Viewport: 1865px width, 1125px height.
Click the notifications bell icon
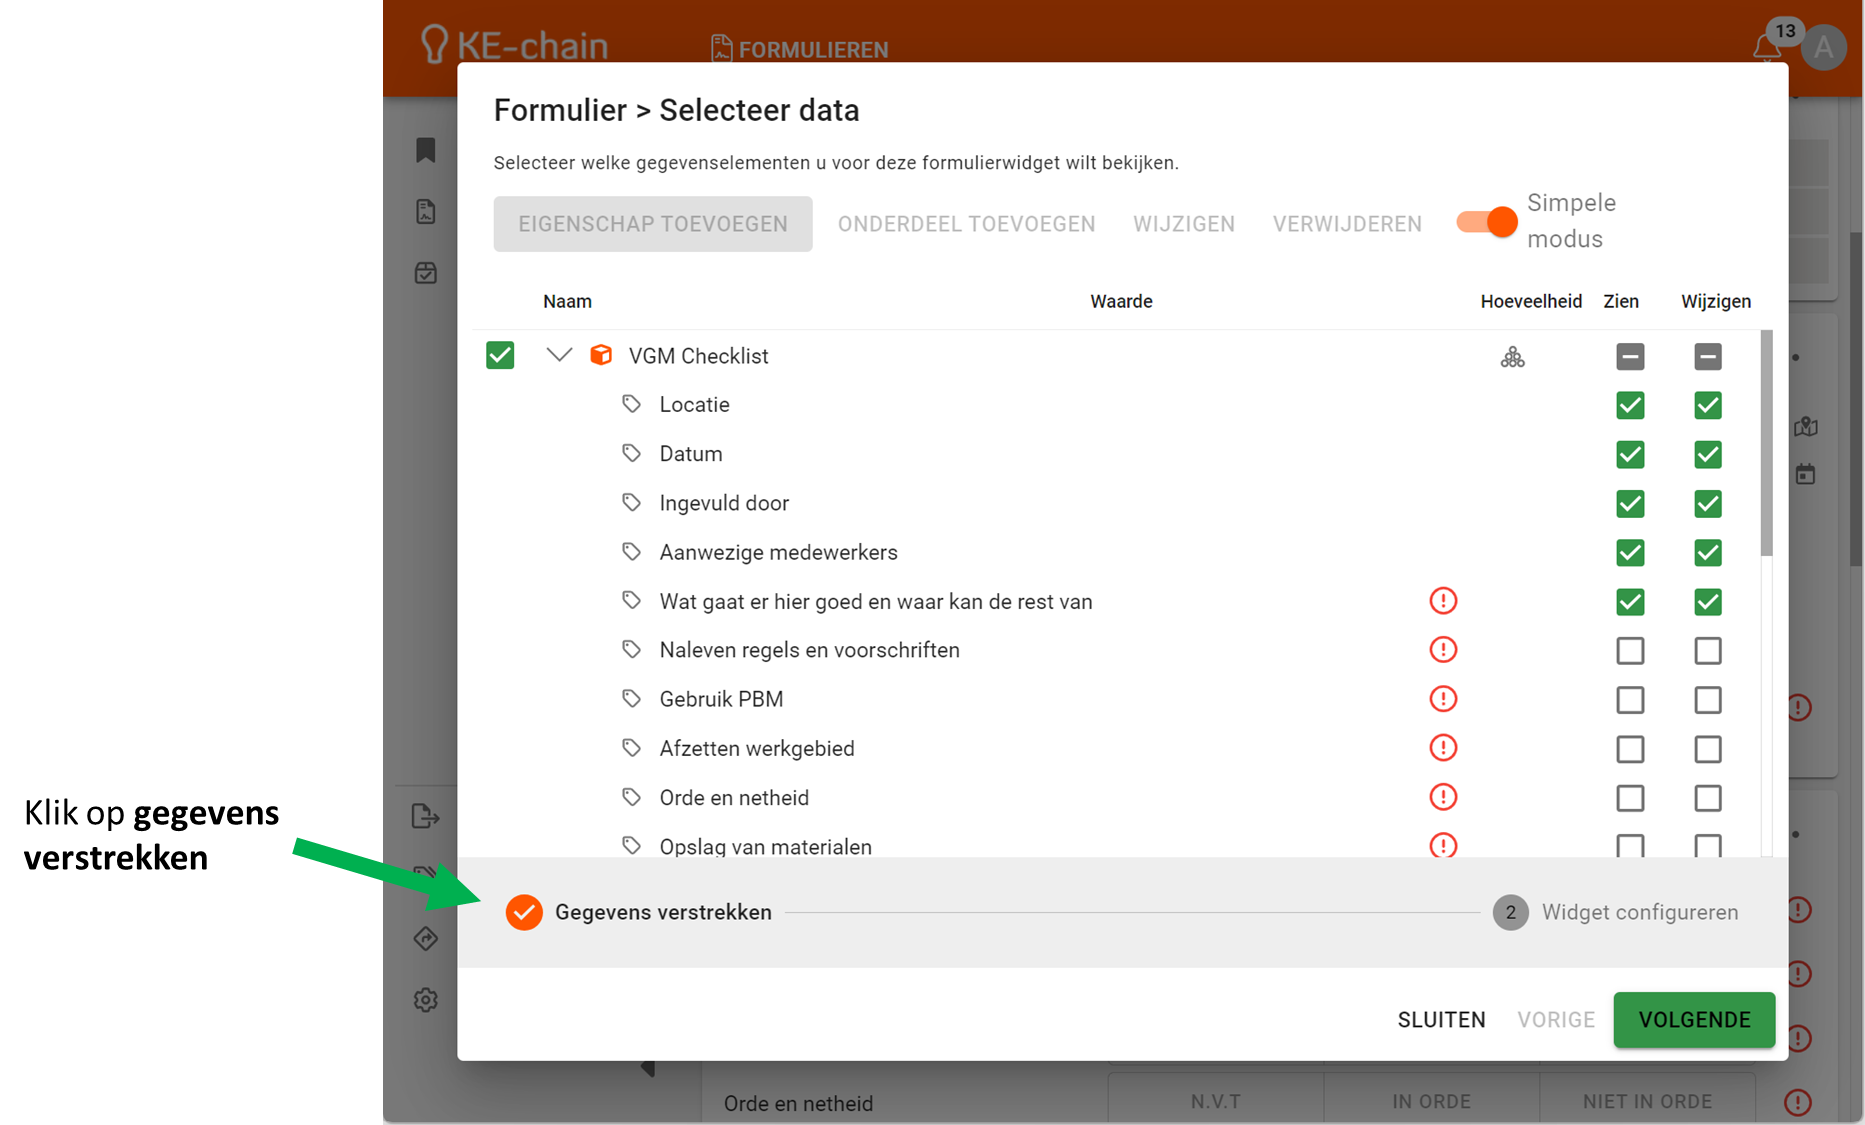pos(1766,47)
